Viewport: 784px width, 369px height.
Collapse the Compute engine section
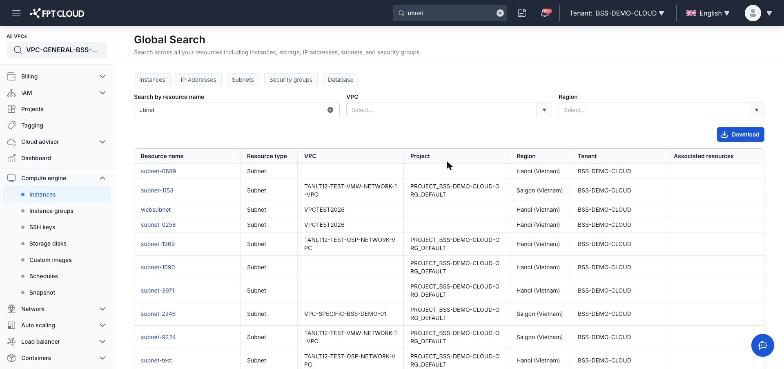point(102,178)
